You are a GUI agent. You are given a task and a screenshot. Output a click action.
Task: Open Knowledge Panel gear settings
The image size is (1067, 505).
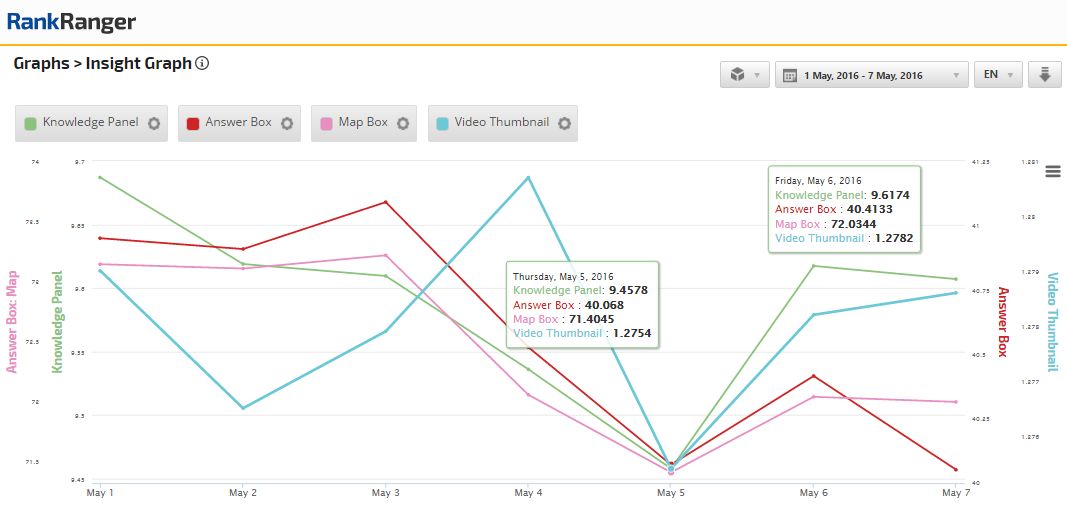tap(154, 123)
